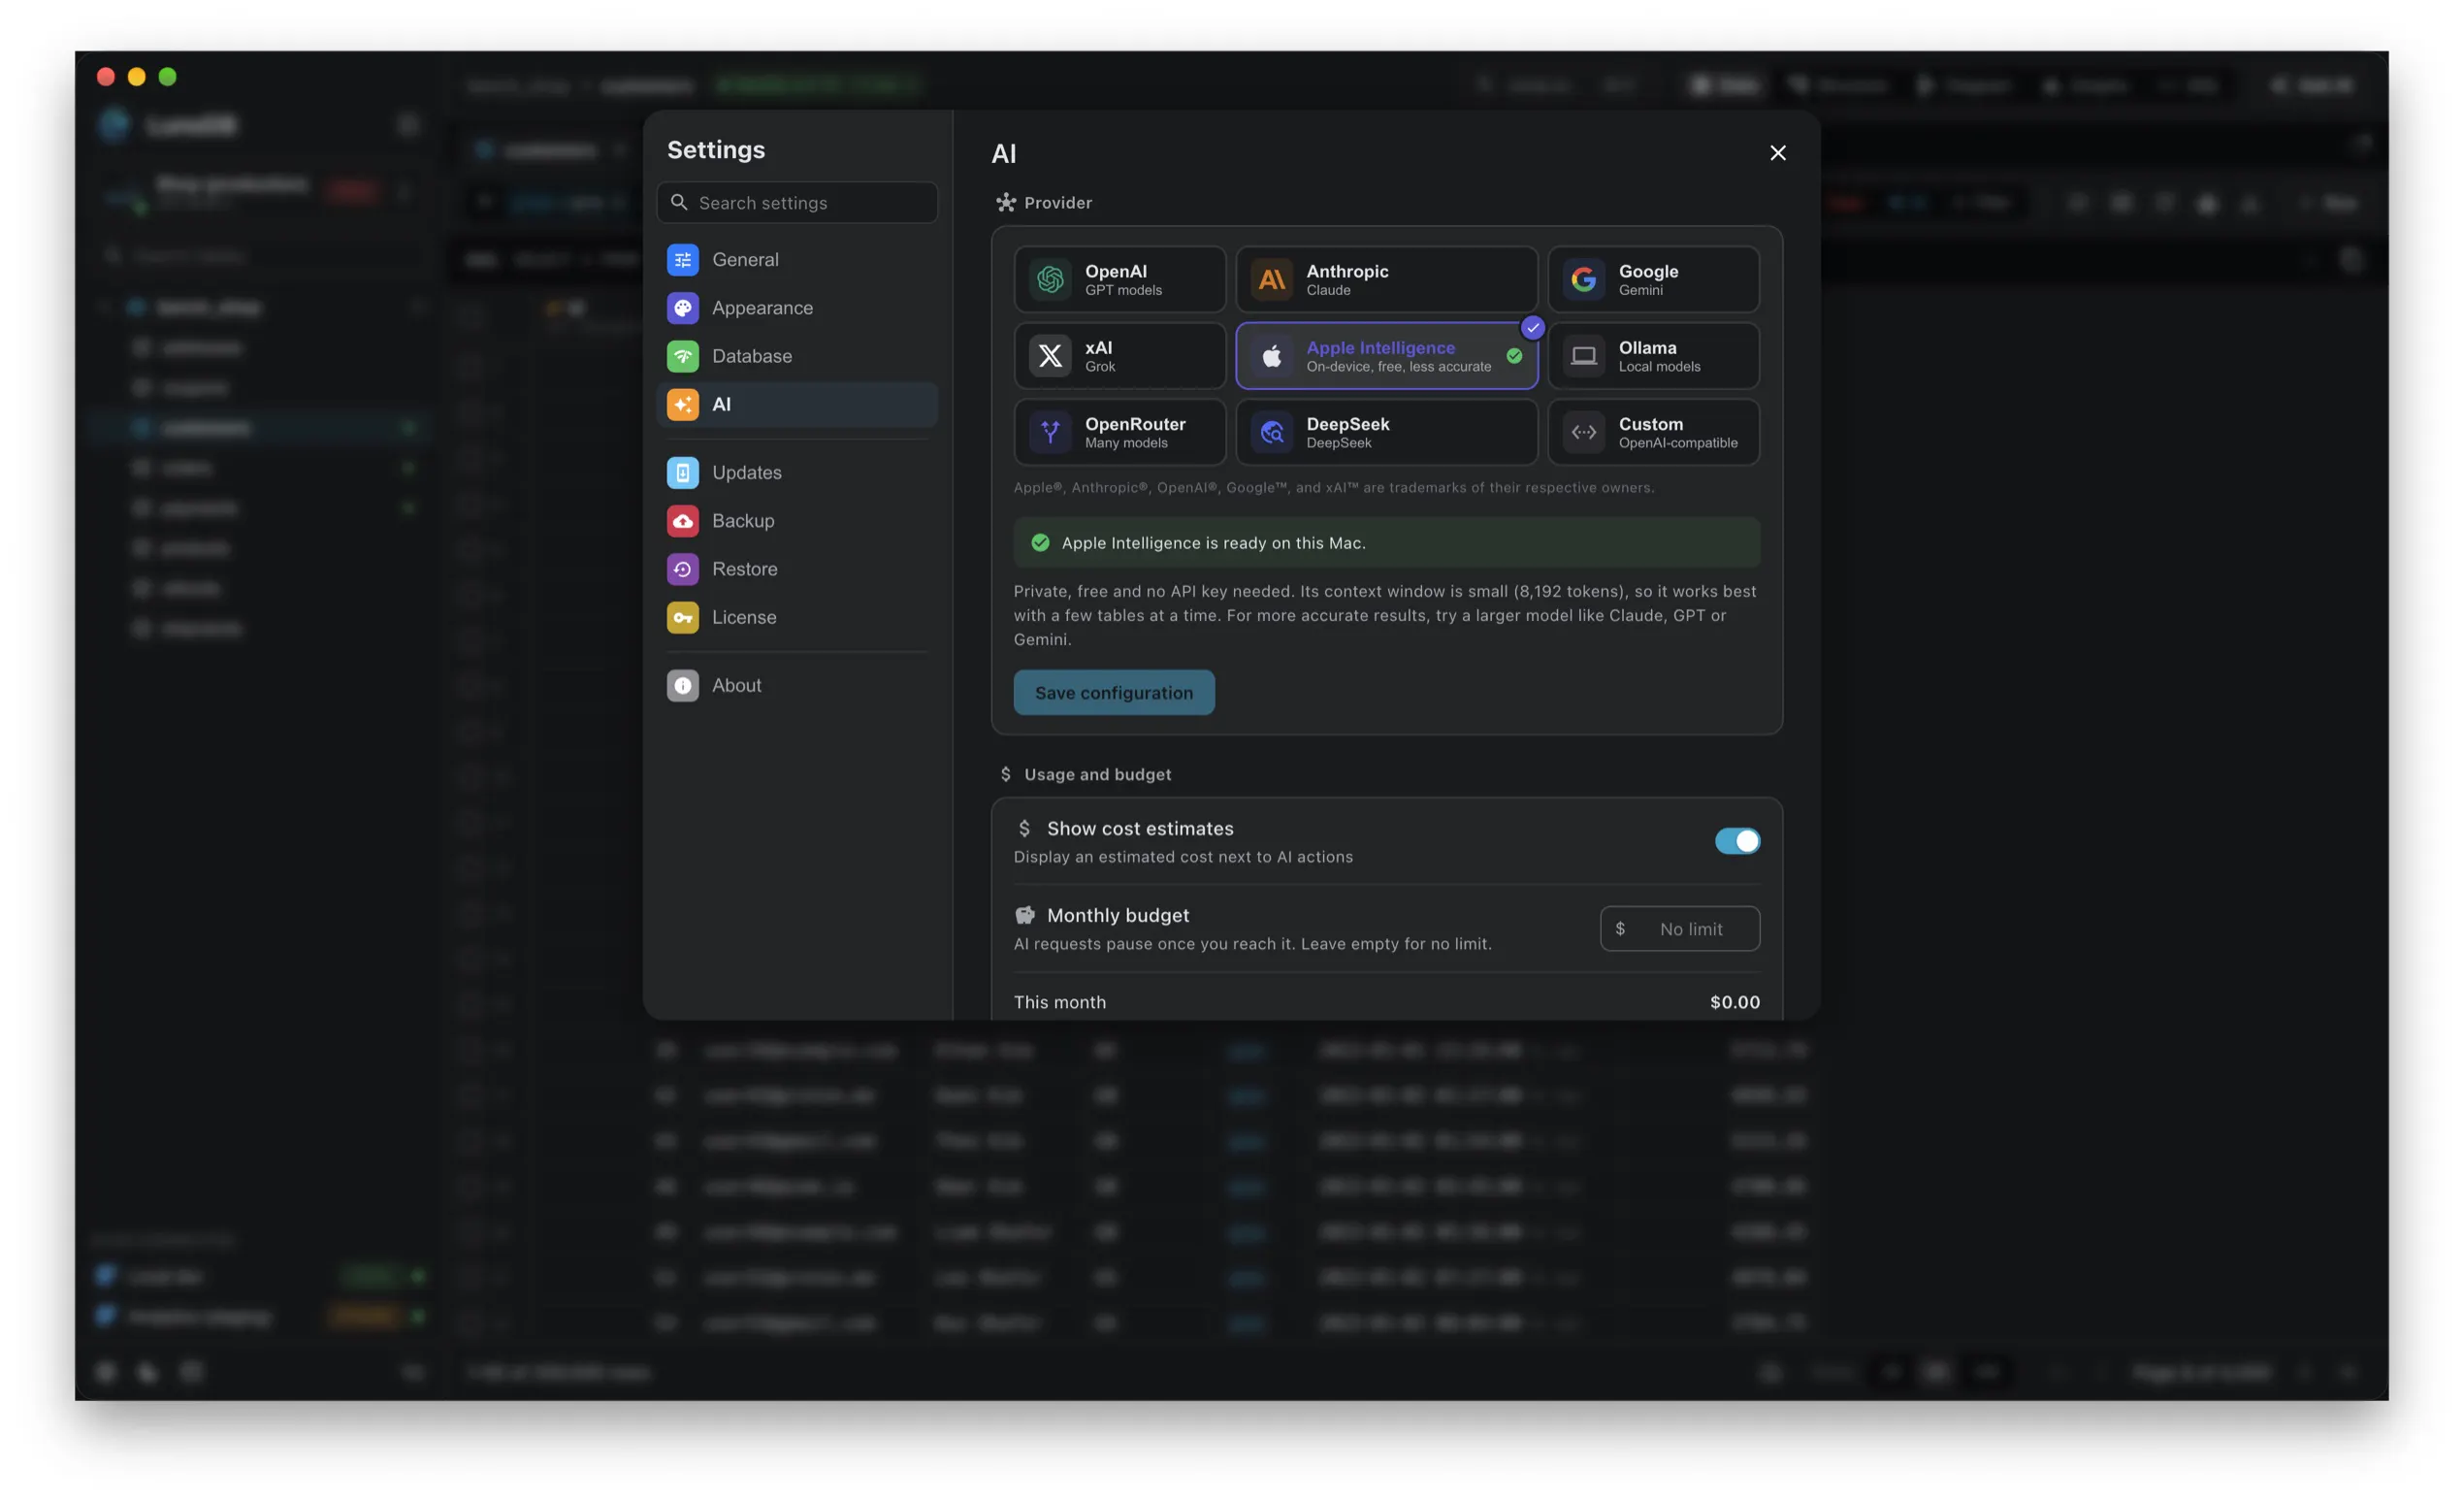Viewport: 2464px width, 1500px height.
Task: Close the Settings dialog
Action: click(1777, 153)
